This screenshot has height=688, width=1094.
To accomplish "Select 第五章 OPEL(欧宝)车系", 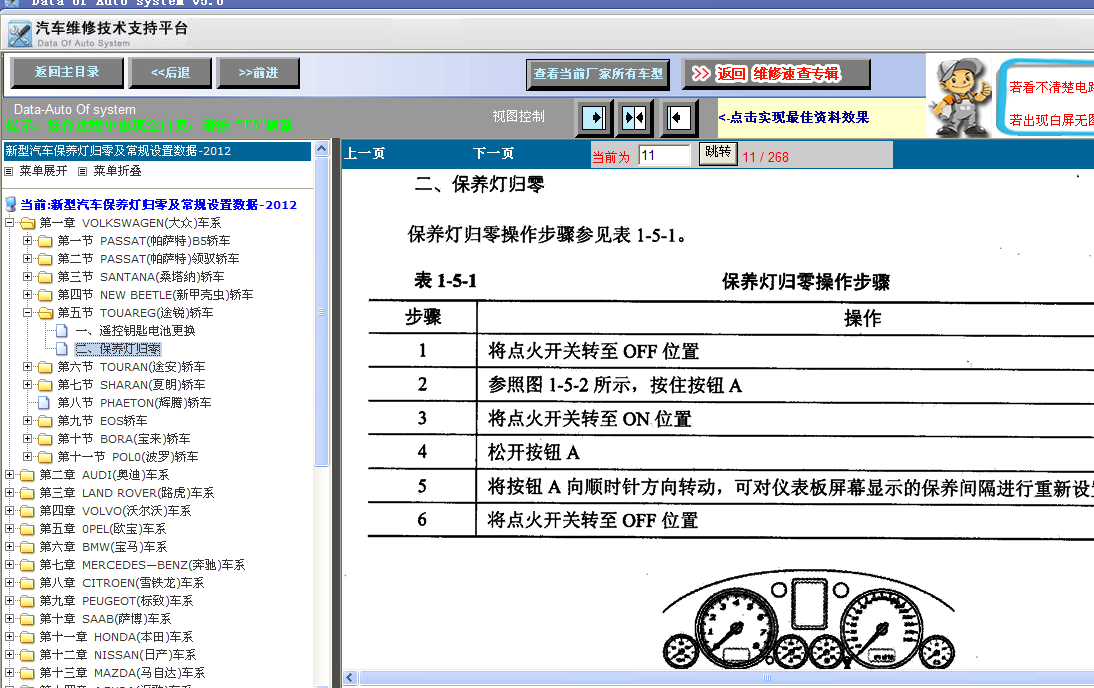I will point(103,529).
